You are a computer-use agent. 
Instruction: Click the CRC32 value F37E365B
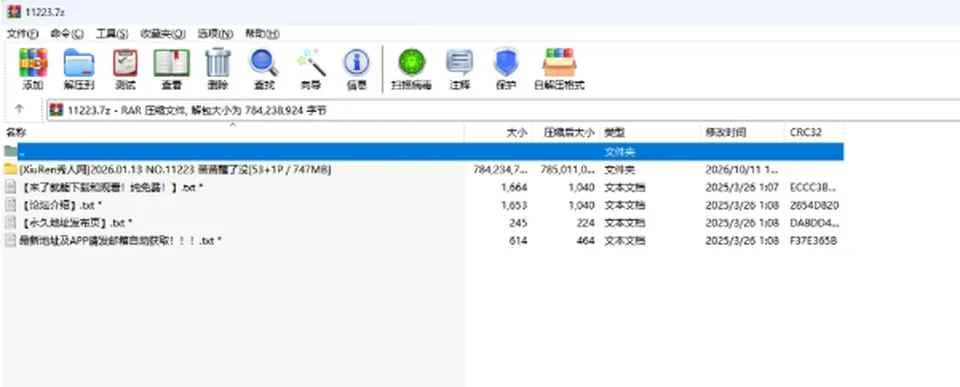tap(814, 241)
